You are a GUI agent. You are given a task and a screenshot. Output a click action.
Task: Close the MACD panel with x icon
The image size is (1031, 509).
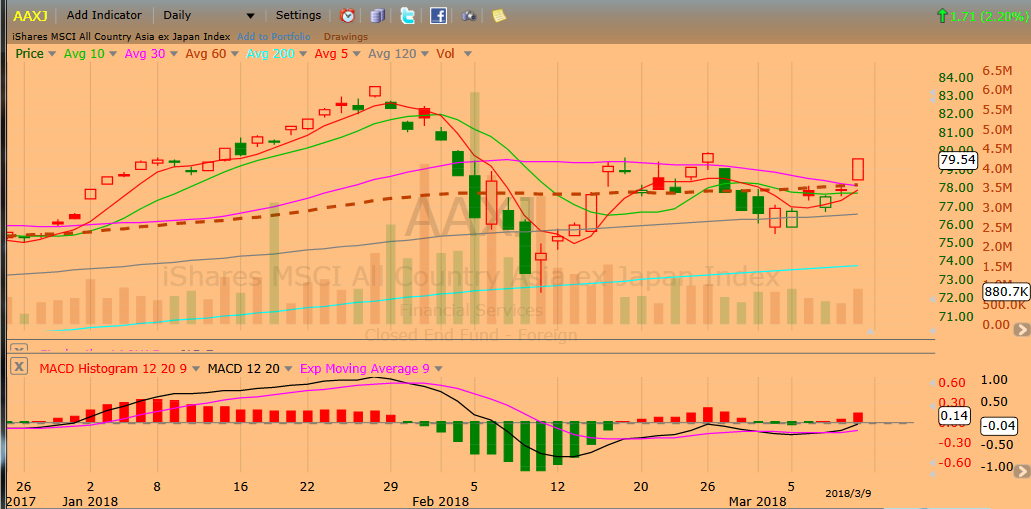point(18,368)
